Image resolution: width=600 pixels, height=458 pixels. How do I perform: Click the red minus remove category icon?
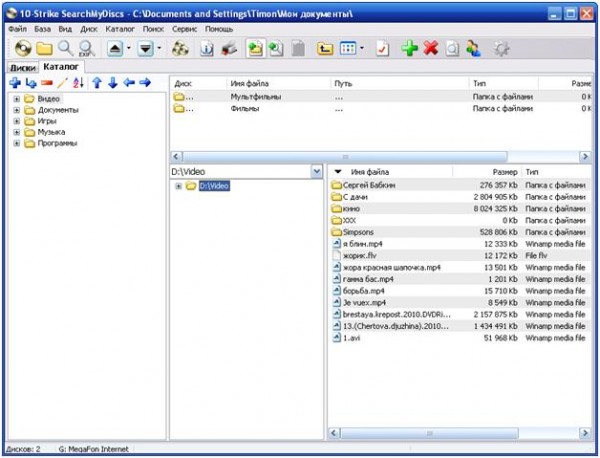point(47,83)
